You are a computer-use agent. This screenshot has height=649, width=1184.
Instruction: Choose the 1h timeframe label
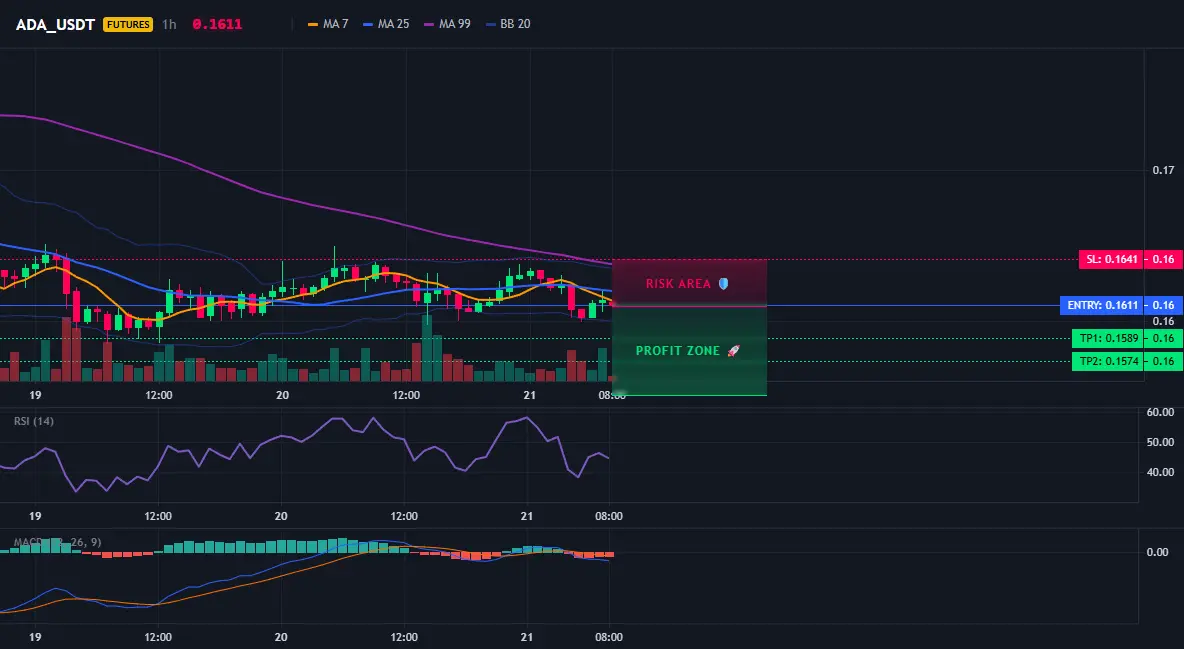tap(169, 24)
